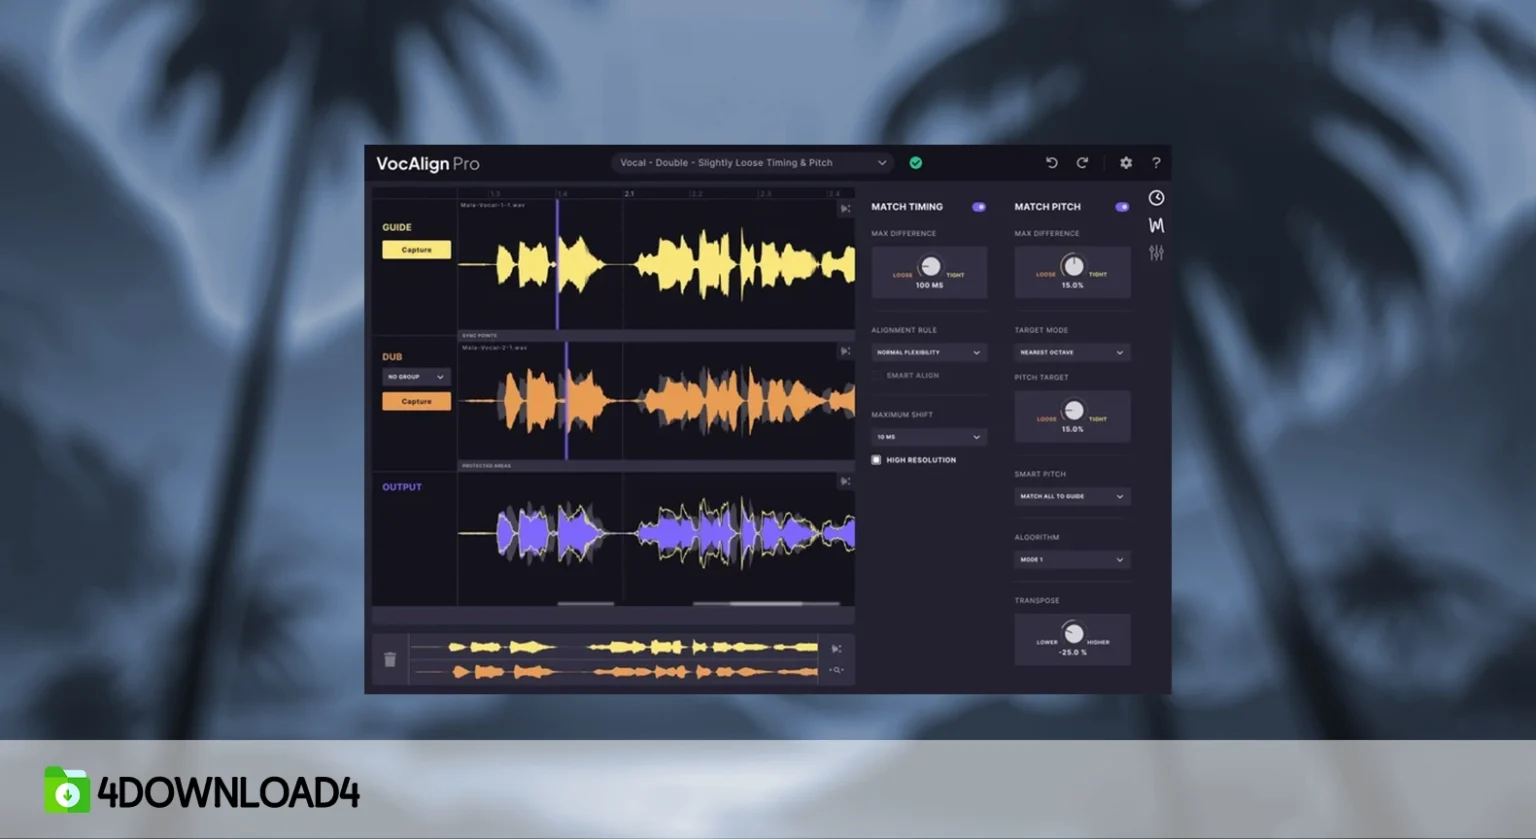Click the green checkmark status icon
This screenshot has height=839, width=1536.
point(916,163)
